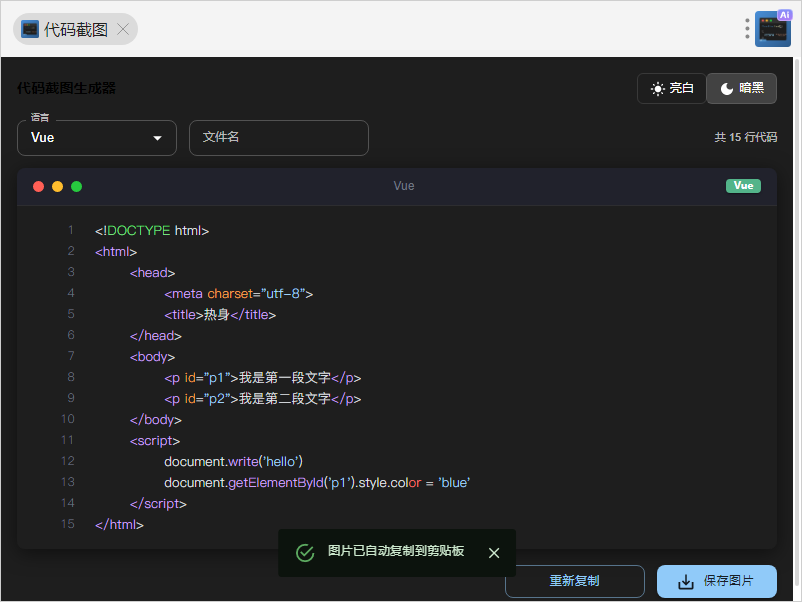Dismiss the clipboard copied notification

point(494,553)
